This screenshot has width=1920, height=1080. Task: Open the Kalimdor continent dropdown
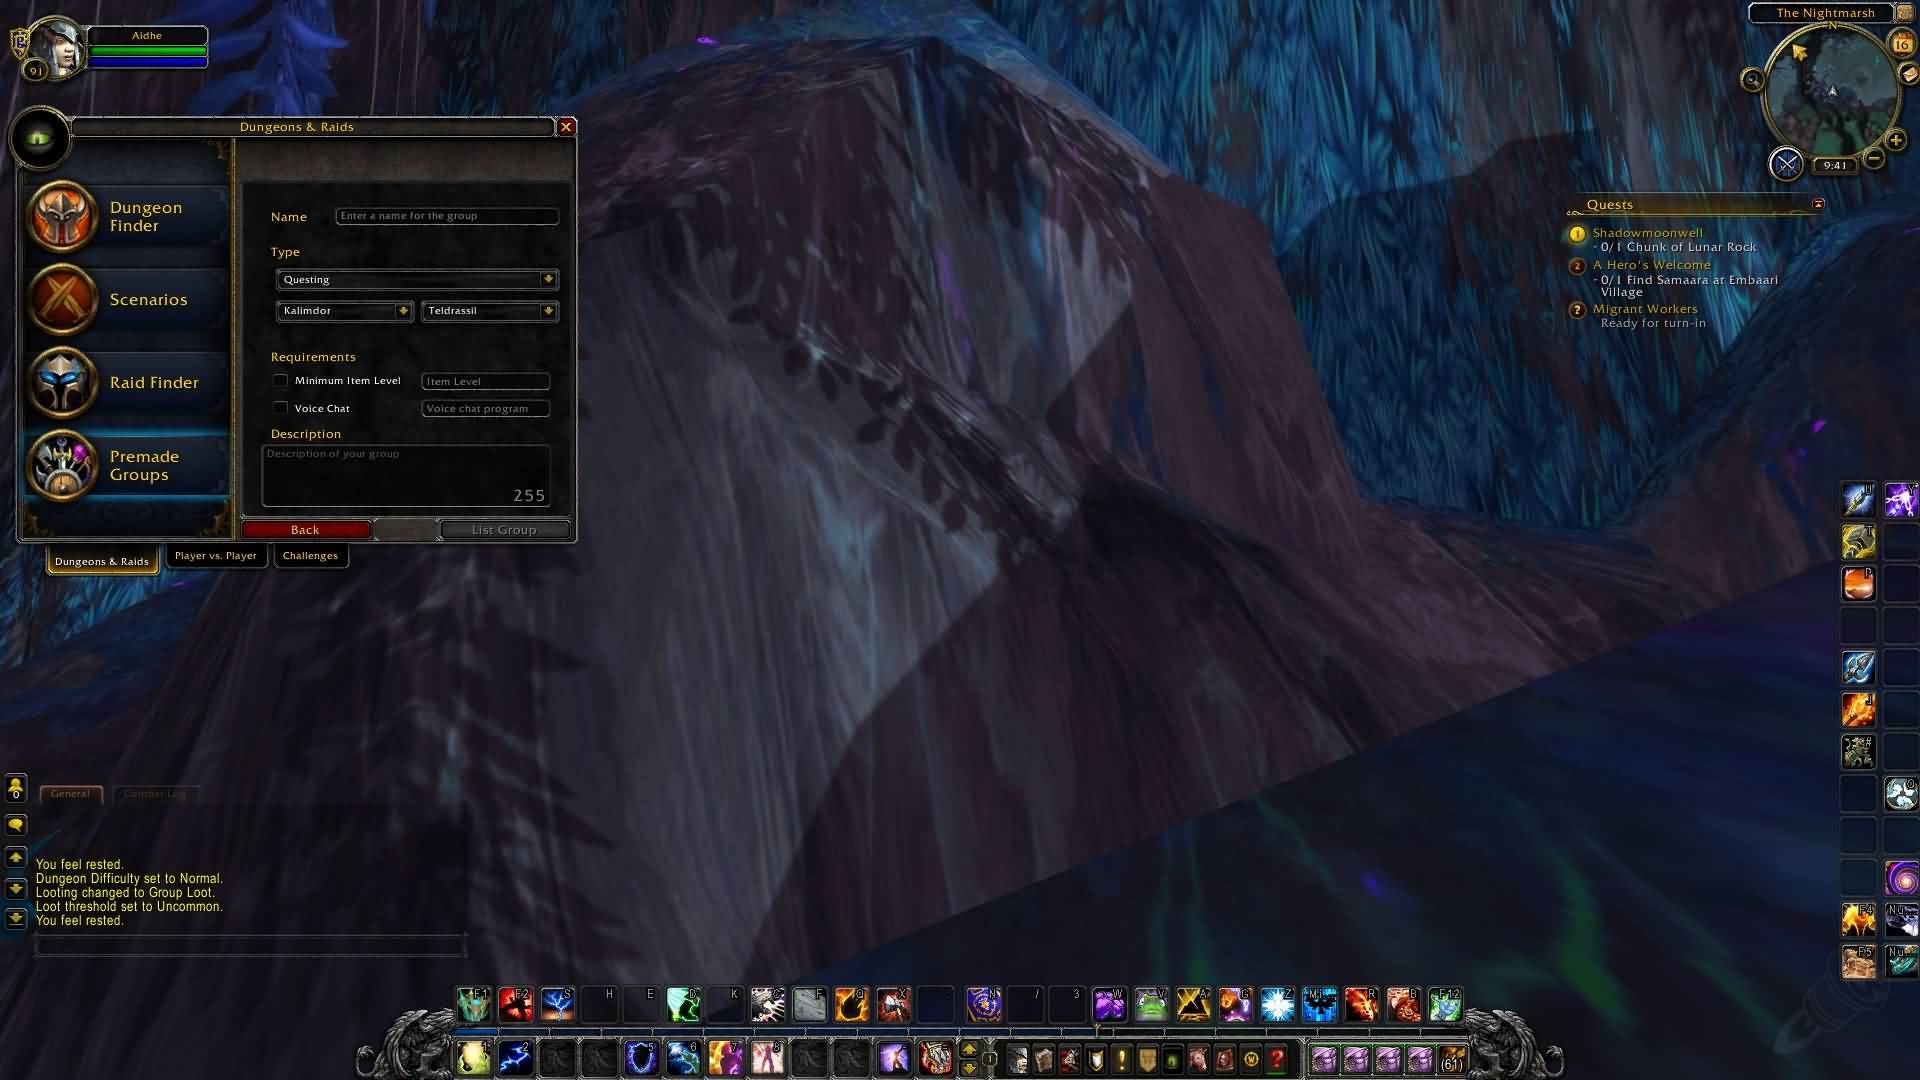pyautogui.click(x=344, y=311)
